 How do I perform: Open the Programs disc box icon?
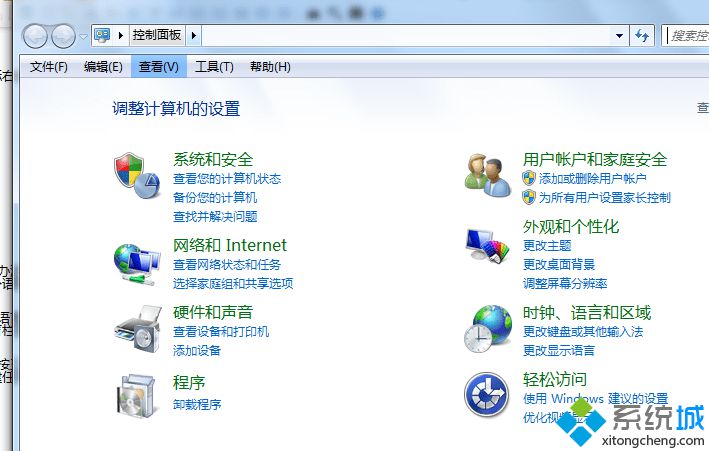137,395
